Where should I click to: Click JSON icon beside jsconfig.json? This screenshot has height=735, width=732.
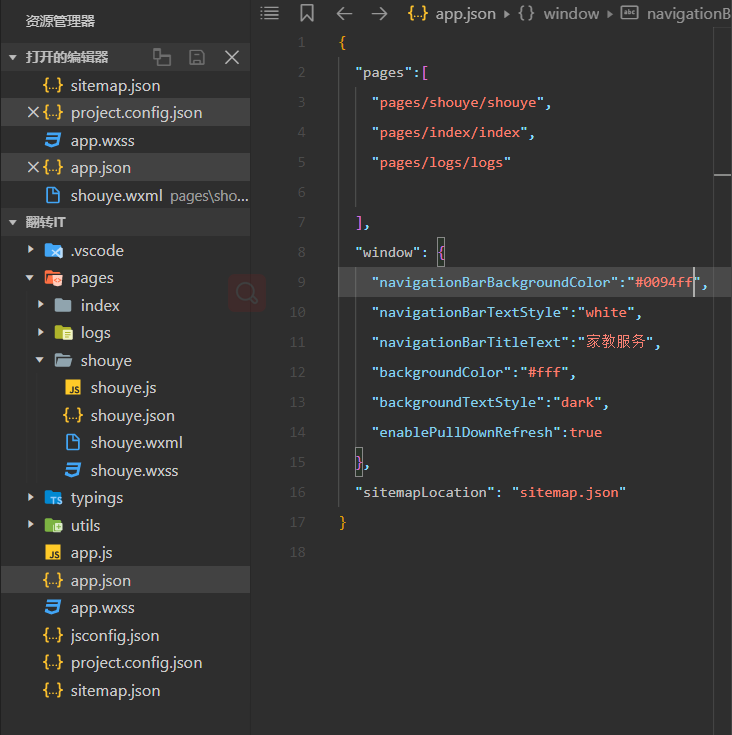[53, 635]
